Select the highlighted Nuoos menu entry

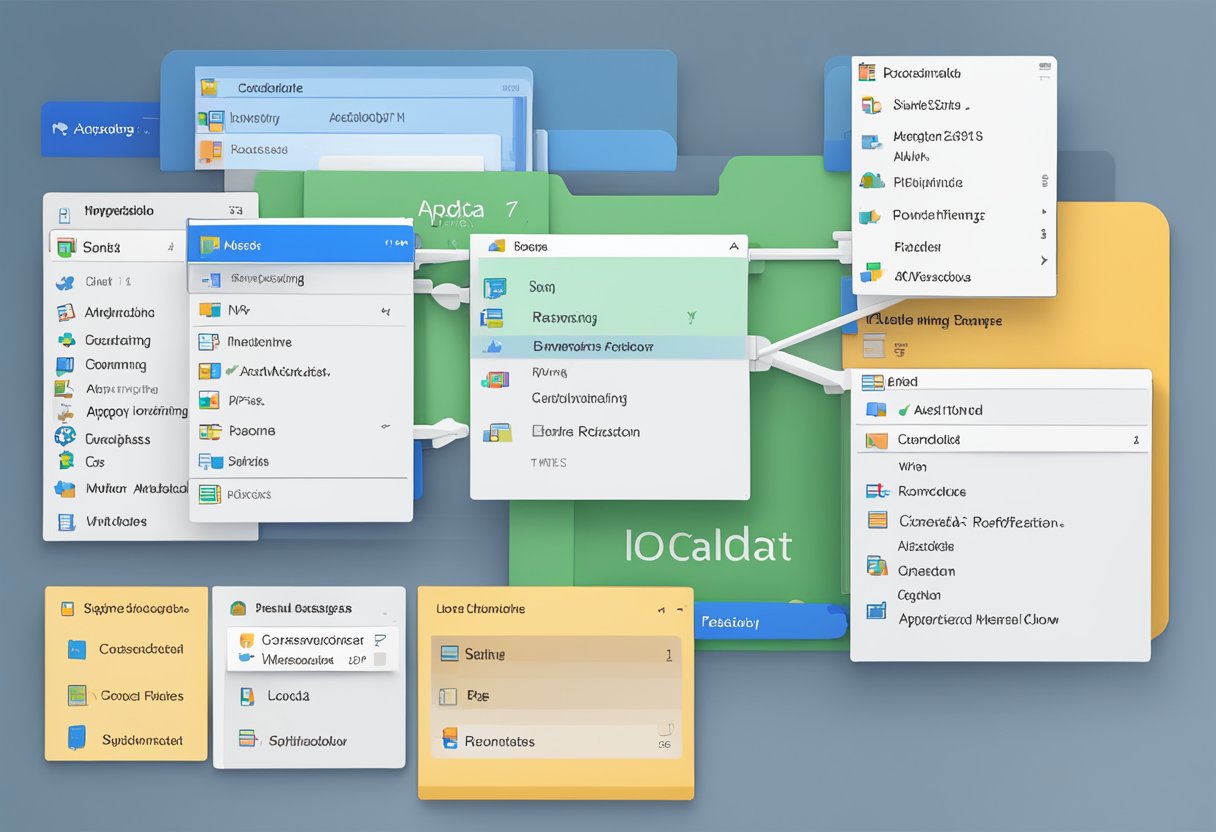tap(300, 244)
